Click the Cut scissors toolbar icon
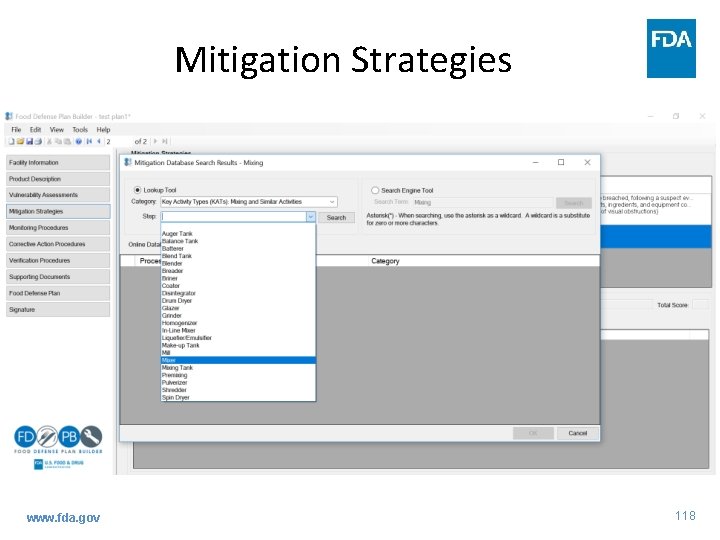720x540 pixels. [x=49, y=141]
